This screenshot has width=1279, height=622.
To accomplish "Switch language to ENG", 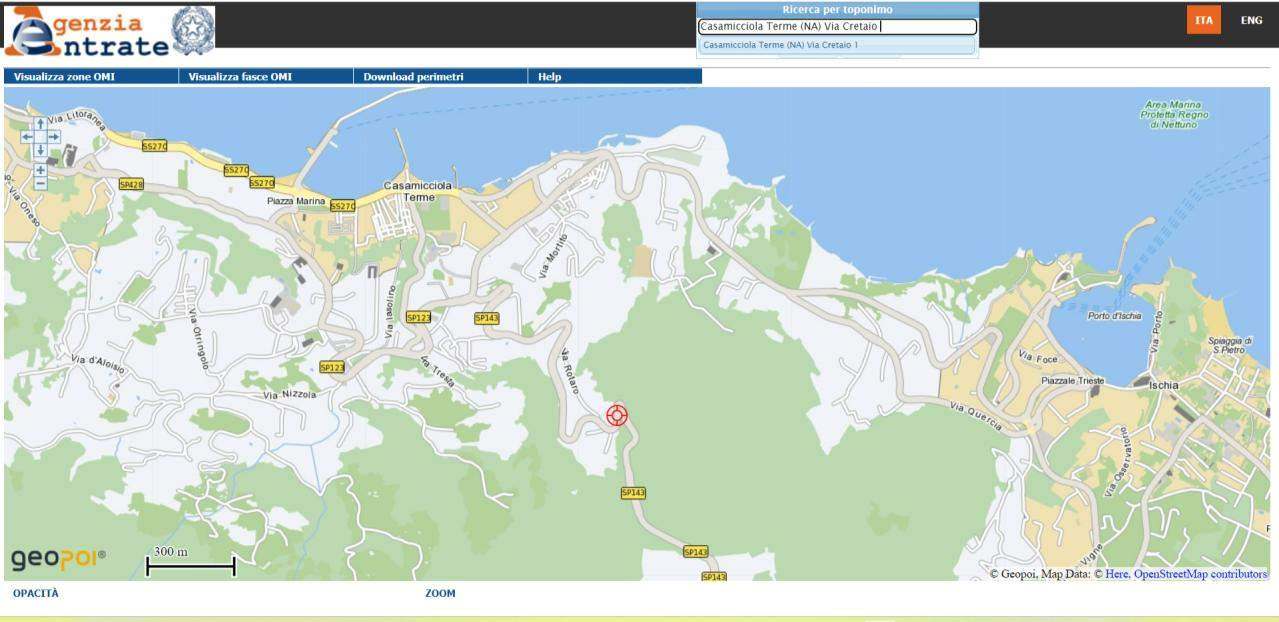I will point(1251,20).
